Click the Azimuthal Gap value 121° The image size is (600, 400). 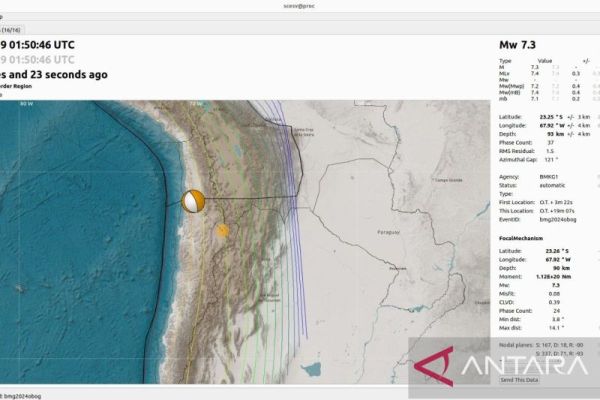(551, 160)
